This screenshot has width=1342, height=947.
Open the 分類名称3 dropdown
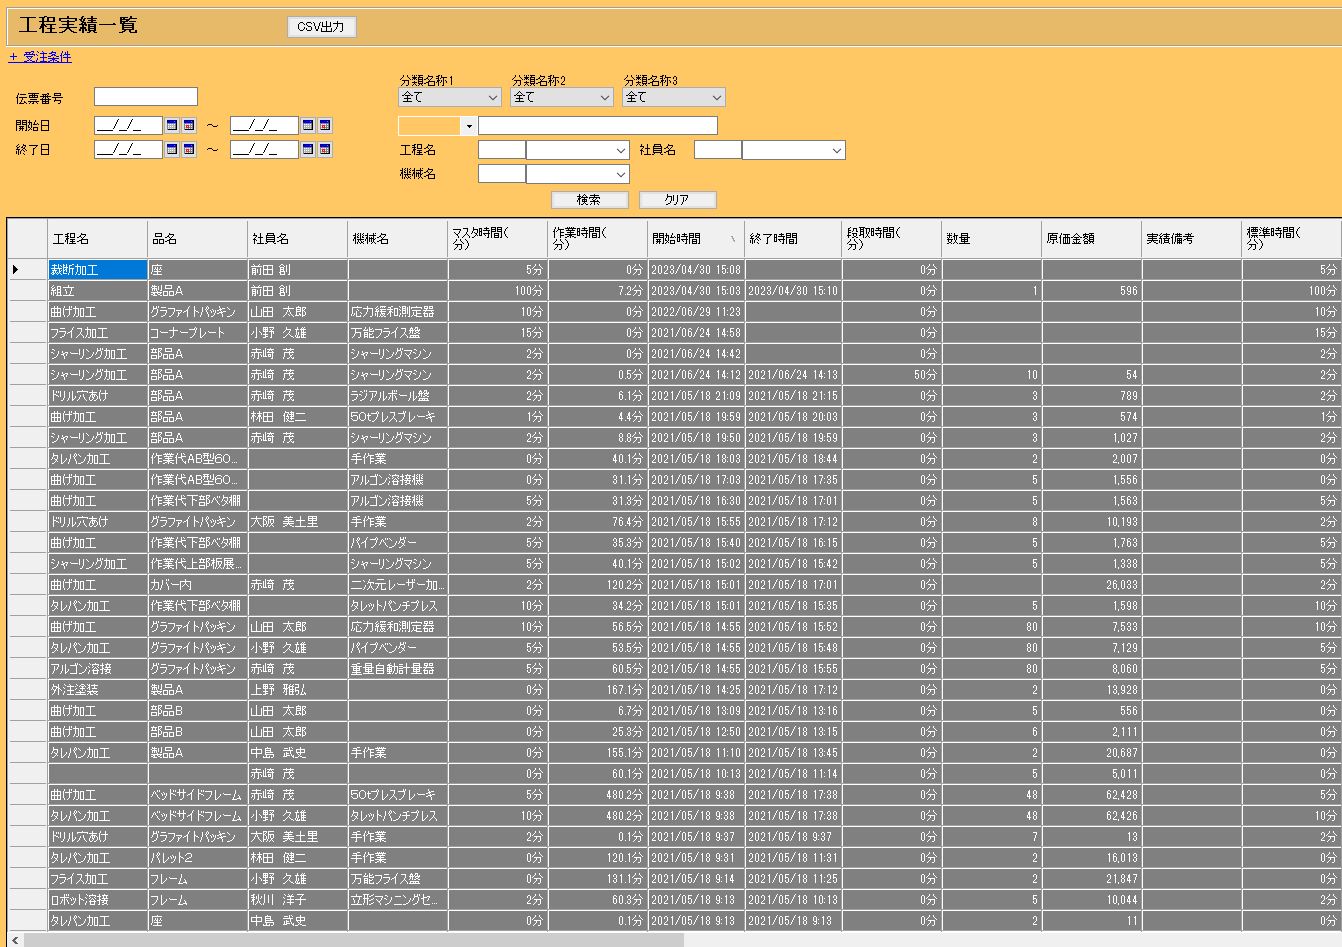(x=673, y=97)
